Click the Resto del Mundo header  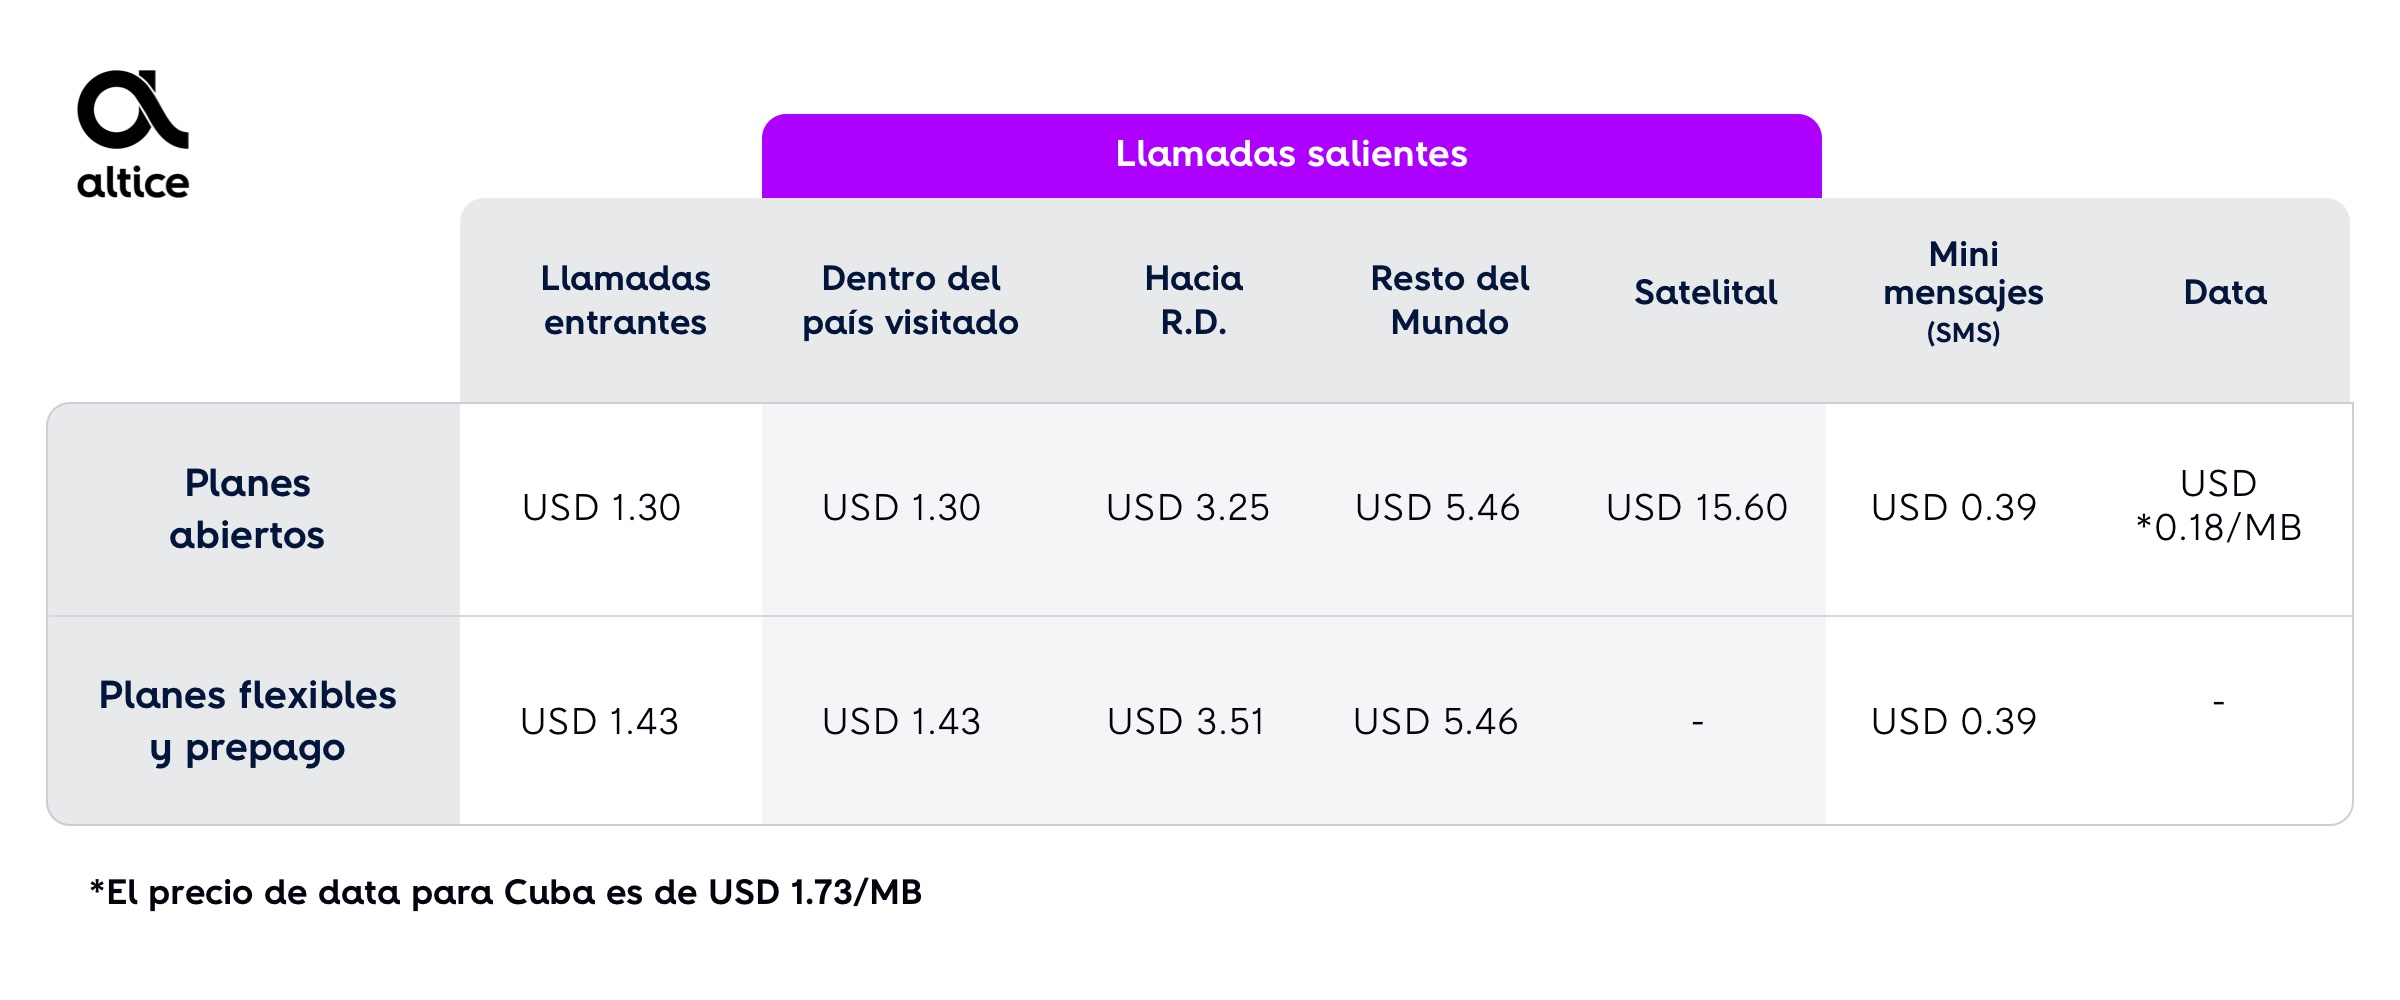pos(1450,300)
